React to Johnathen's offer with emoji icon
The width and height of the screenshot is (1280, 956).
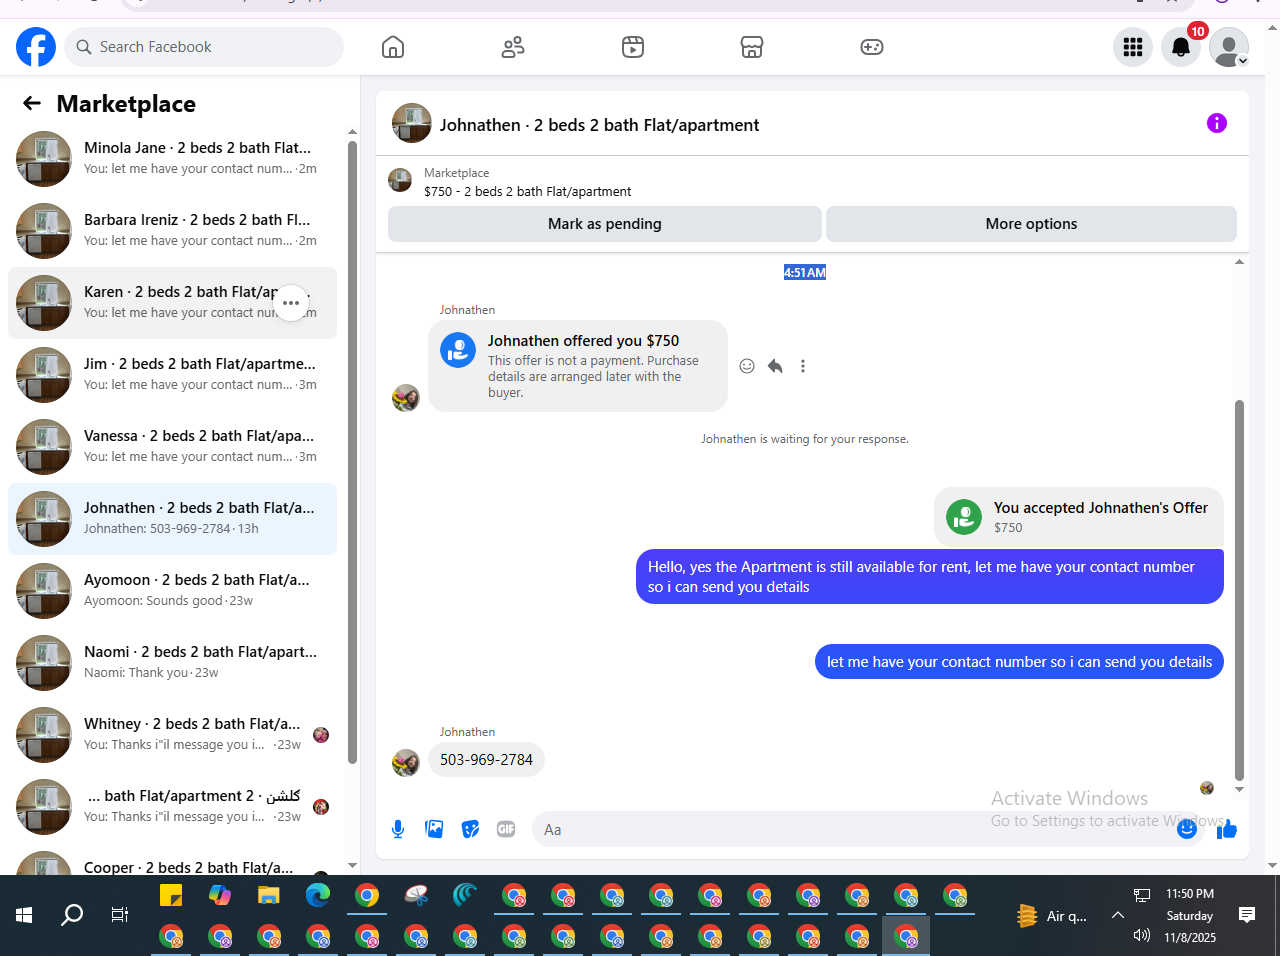pyautogui.click(x=747, y=366)
